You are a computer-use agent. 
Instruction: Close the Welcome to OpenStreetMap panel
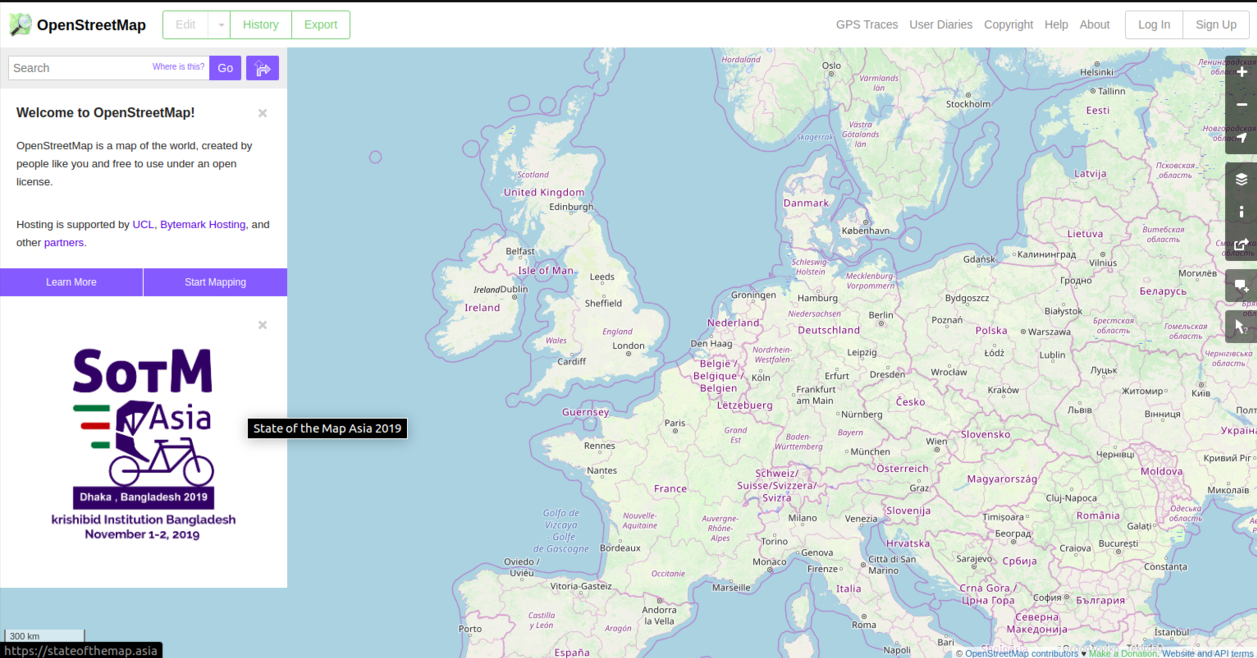coord(262,113)
